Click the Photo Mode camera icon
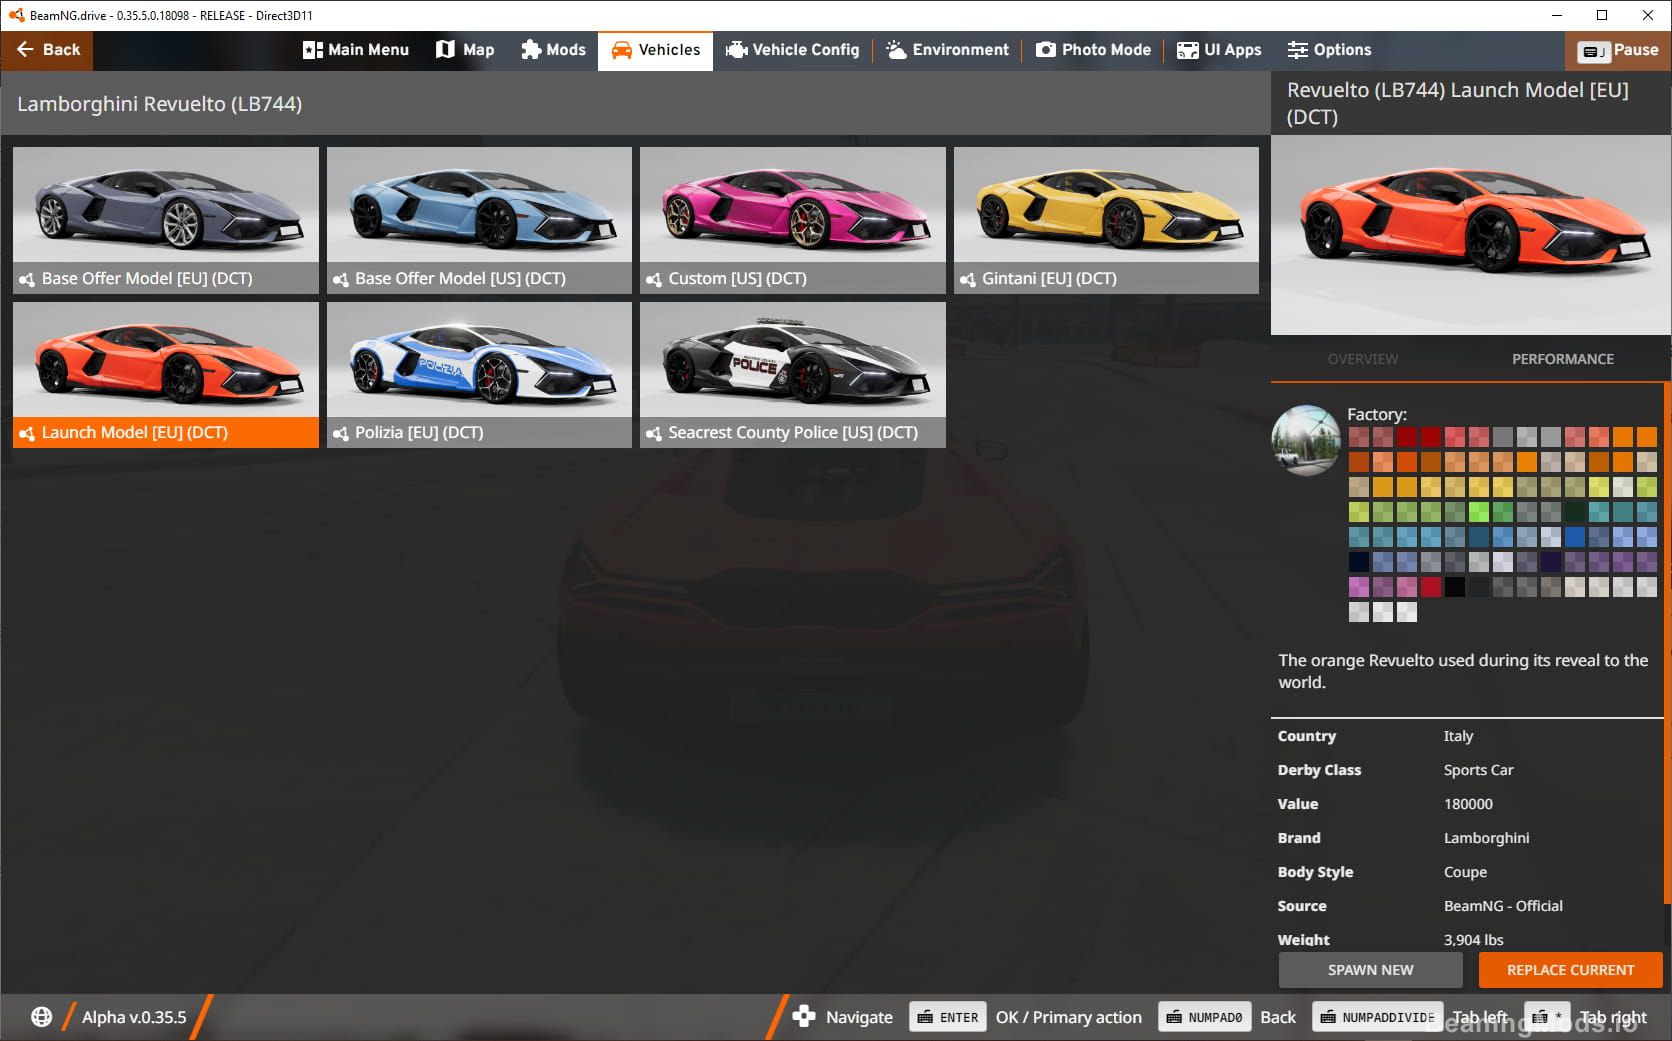The height and width of the screenshot is (1041, 1672). pos(1045,49)
